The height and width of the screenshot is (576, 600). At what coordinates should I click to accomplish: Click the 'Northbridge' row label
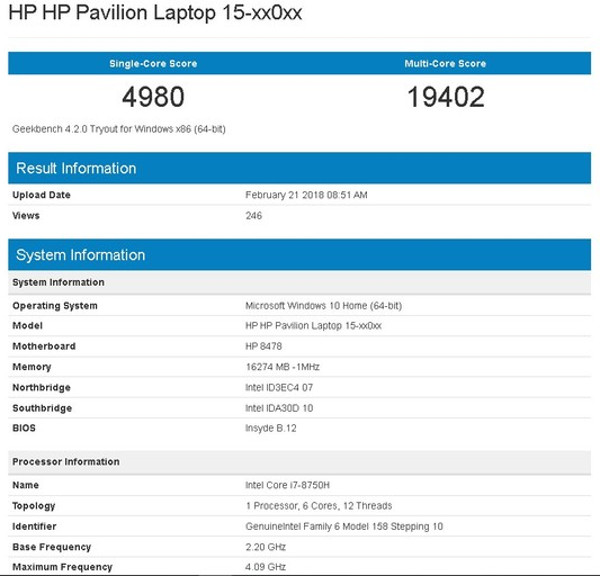41,388
